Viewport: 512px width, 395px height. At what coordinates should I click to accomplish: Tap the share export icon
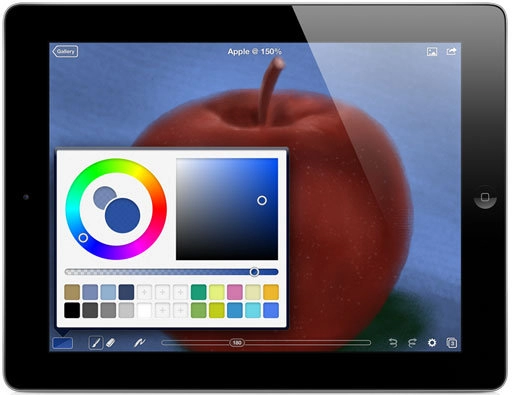point(451,51)
